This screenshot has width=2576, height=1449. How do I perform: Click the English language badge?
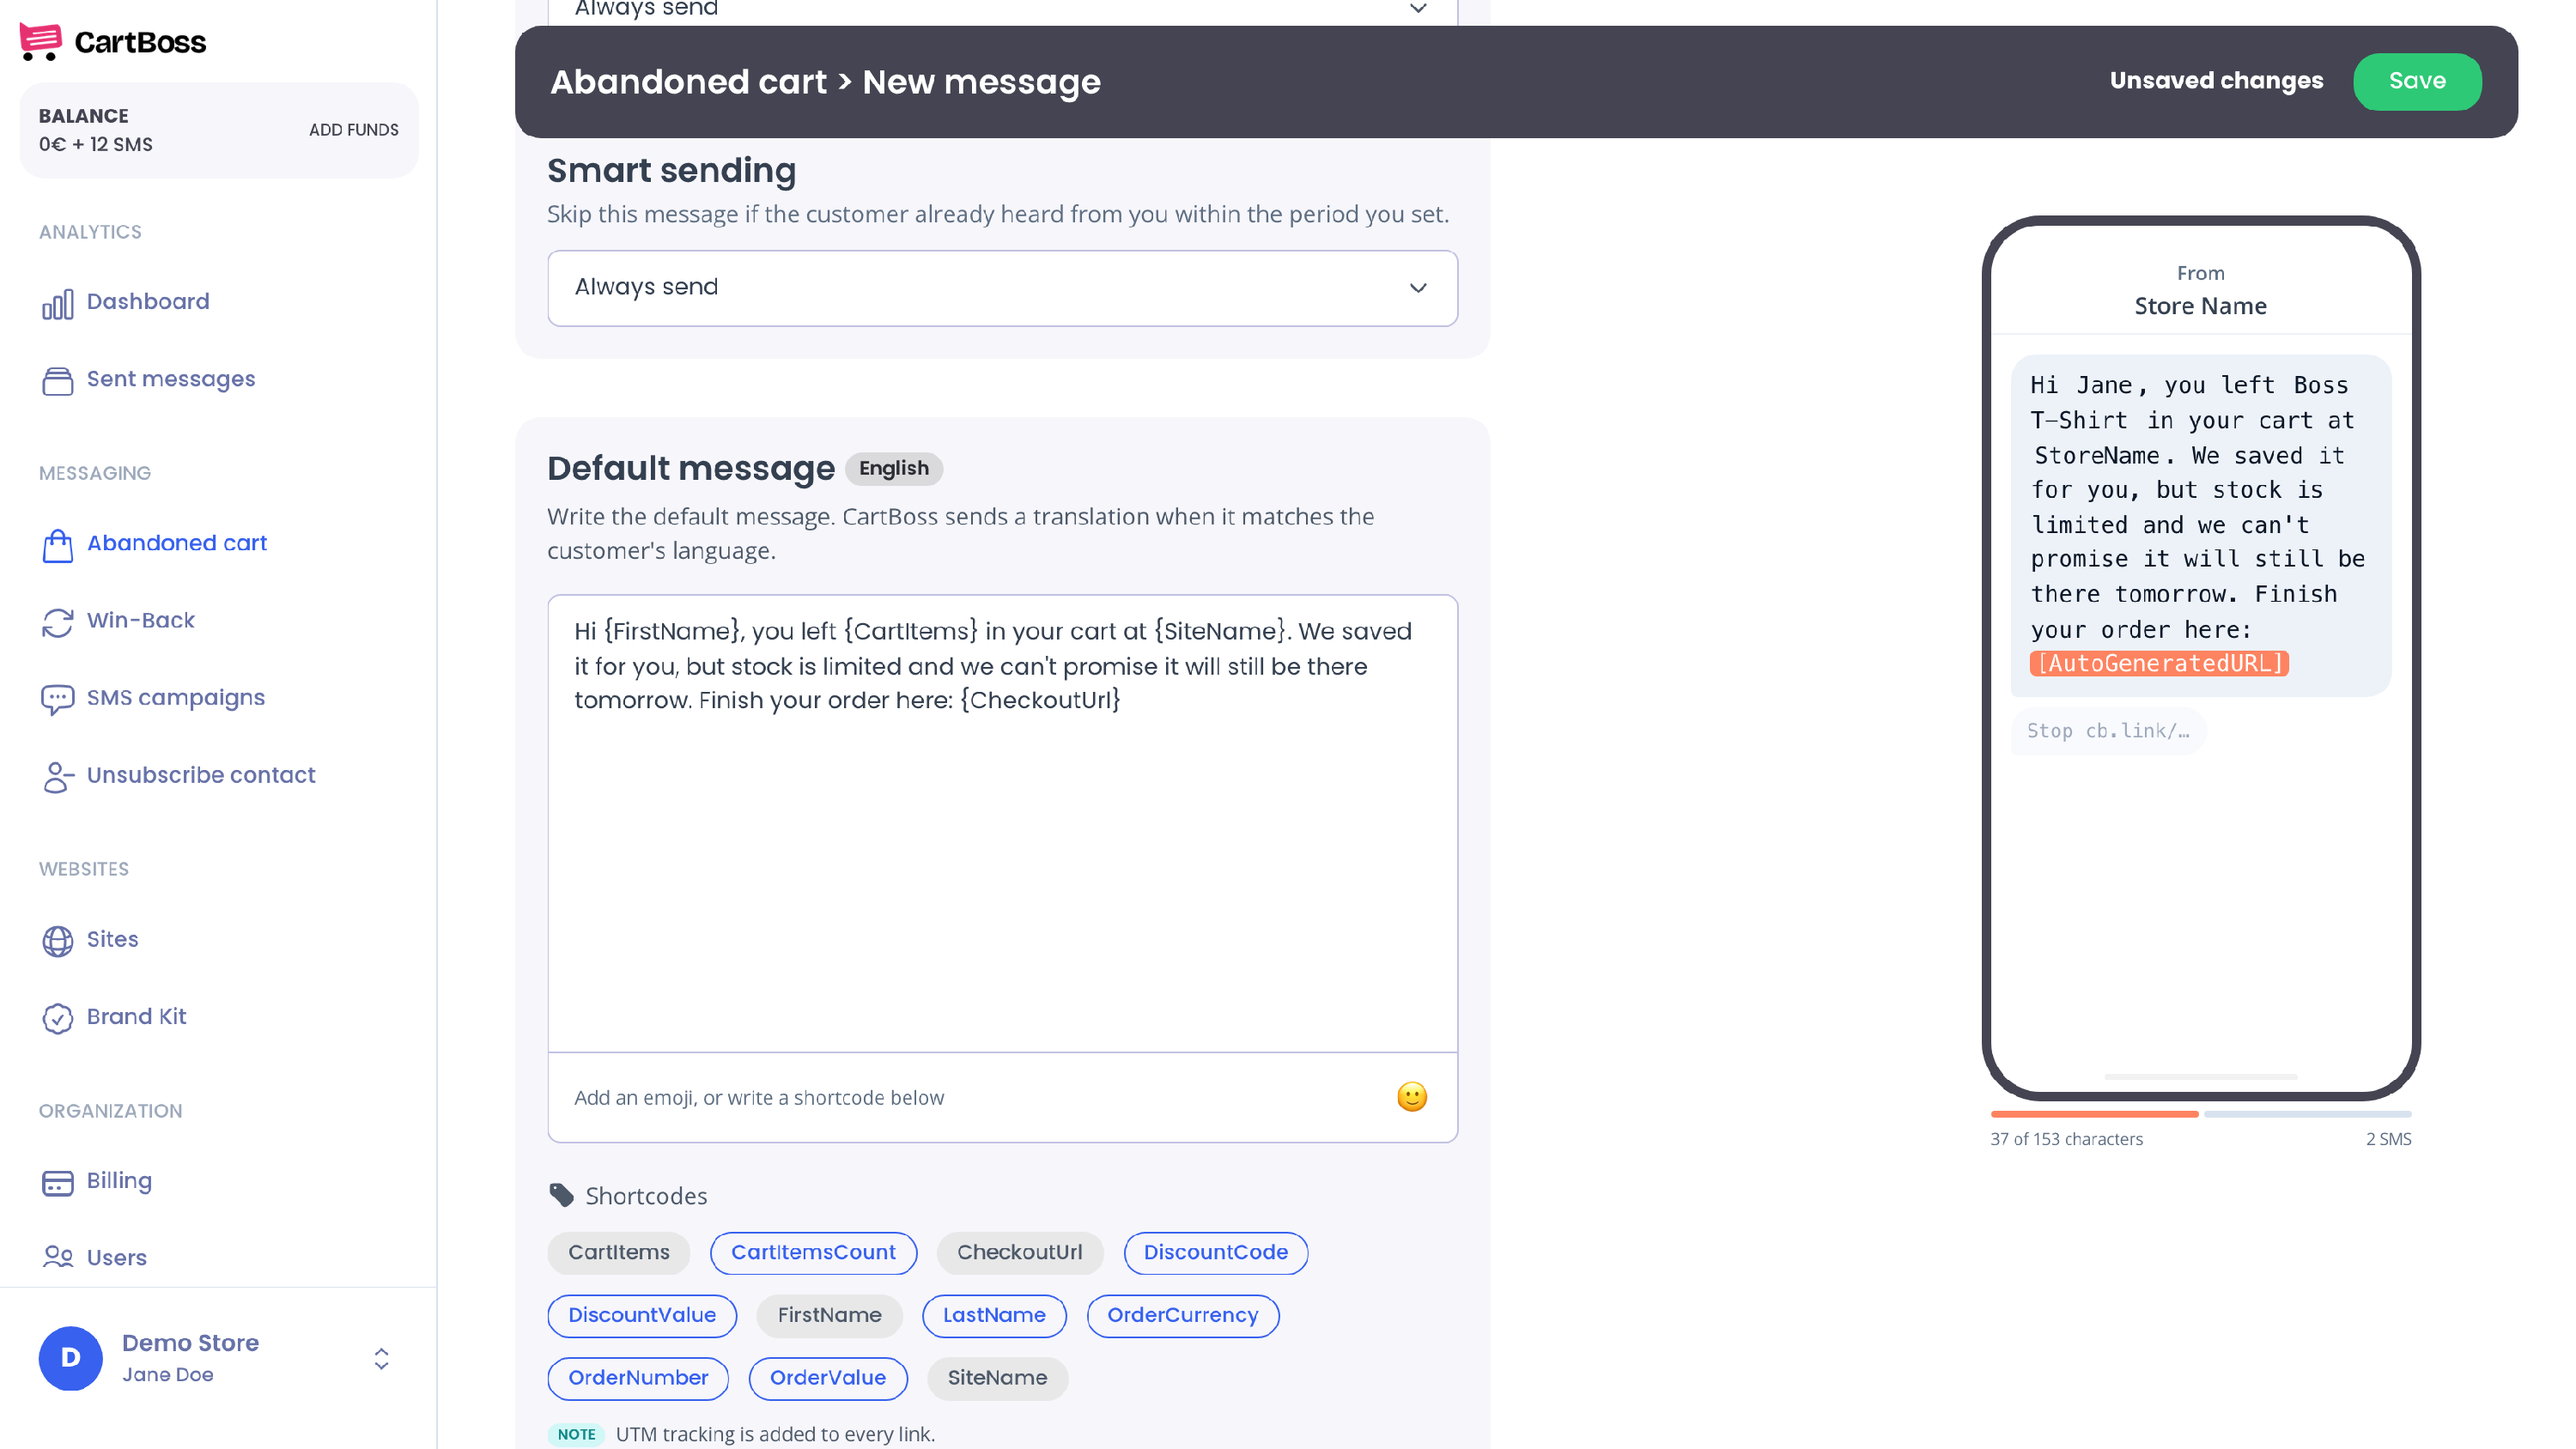(893, 468)
